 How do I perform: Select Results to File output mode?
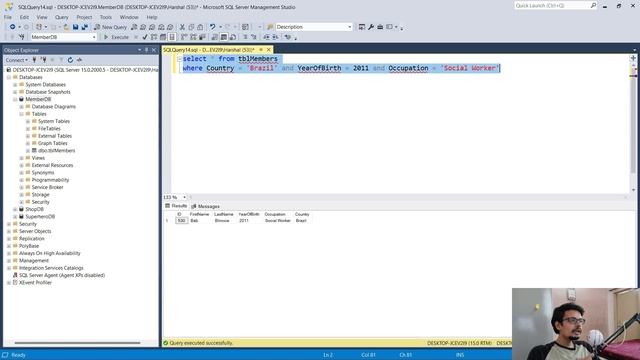233,37
